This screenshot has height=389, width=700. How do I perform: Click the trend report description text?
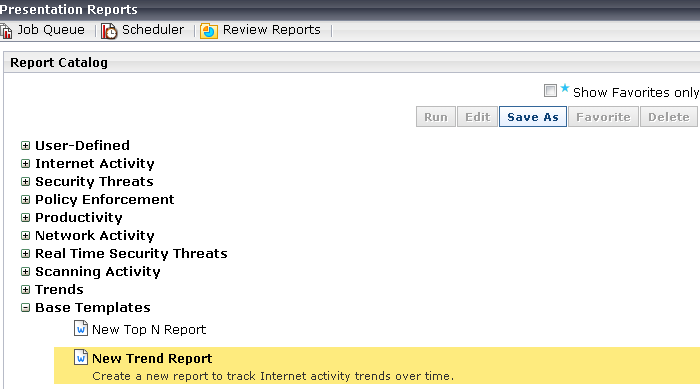click(x=273, y=376)
